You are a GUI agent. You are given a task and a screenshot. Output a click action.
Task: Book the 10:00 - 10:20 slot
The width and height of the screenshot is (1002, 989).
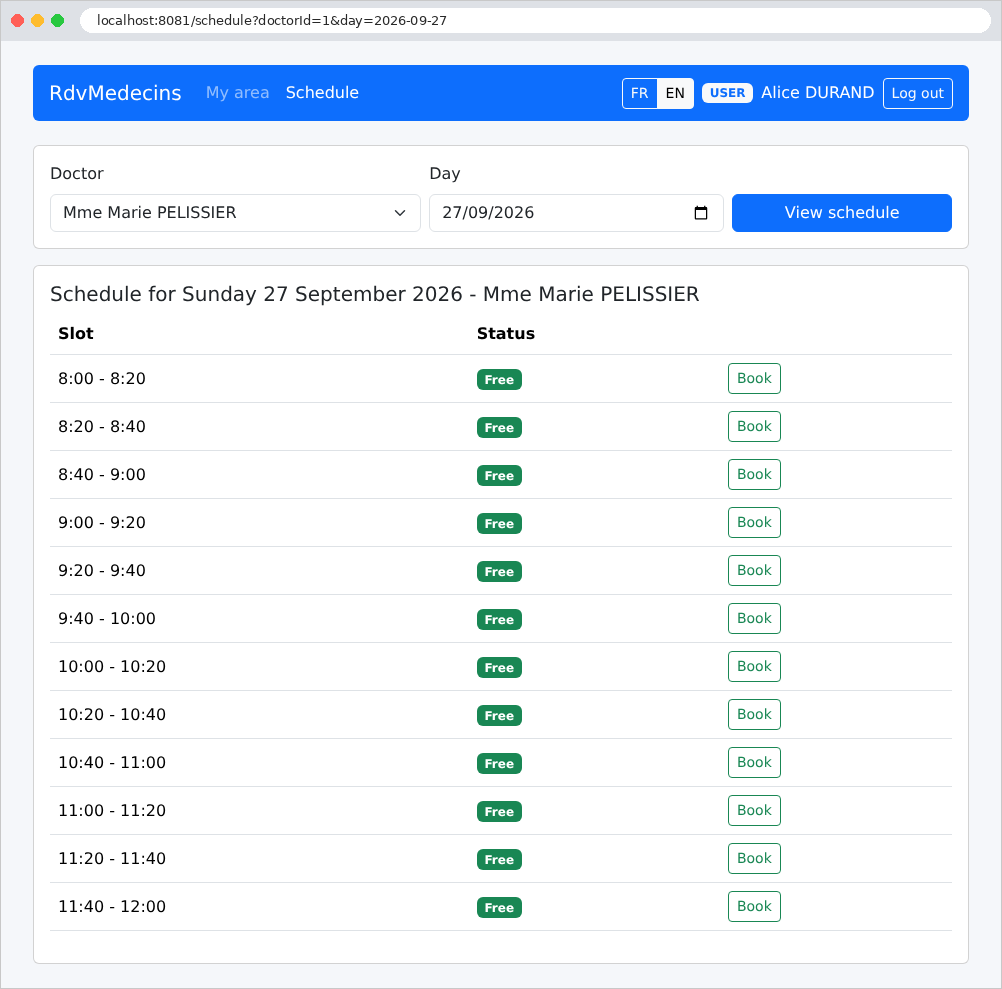coord(754,666)
